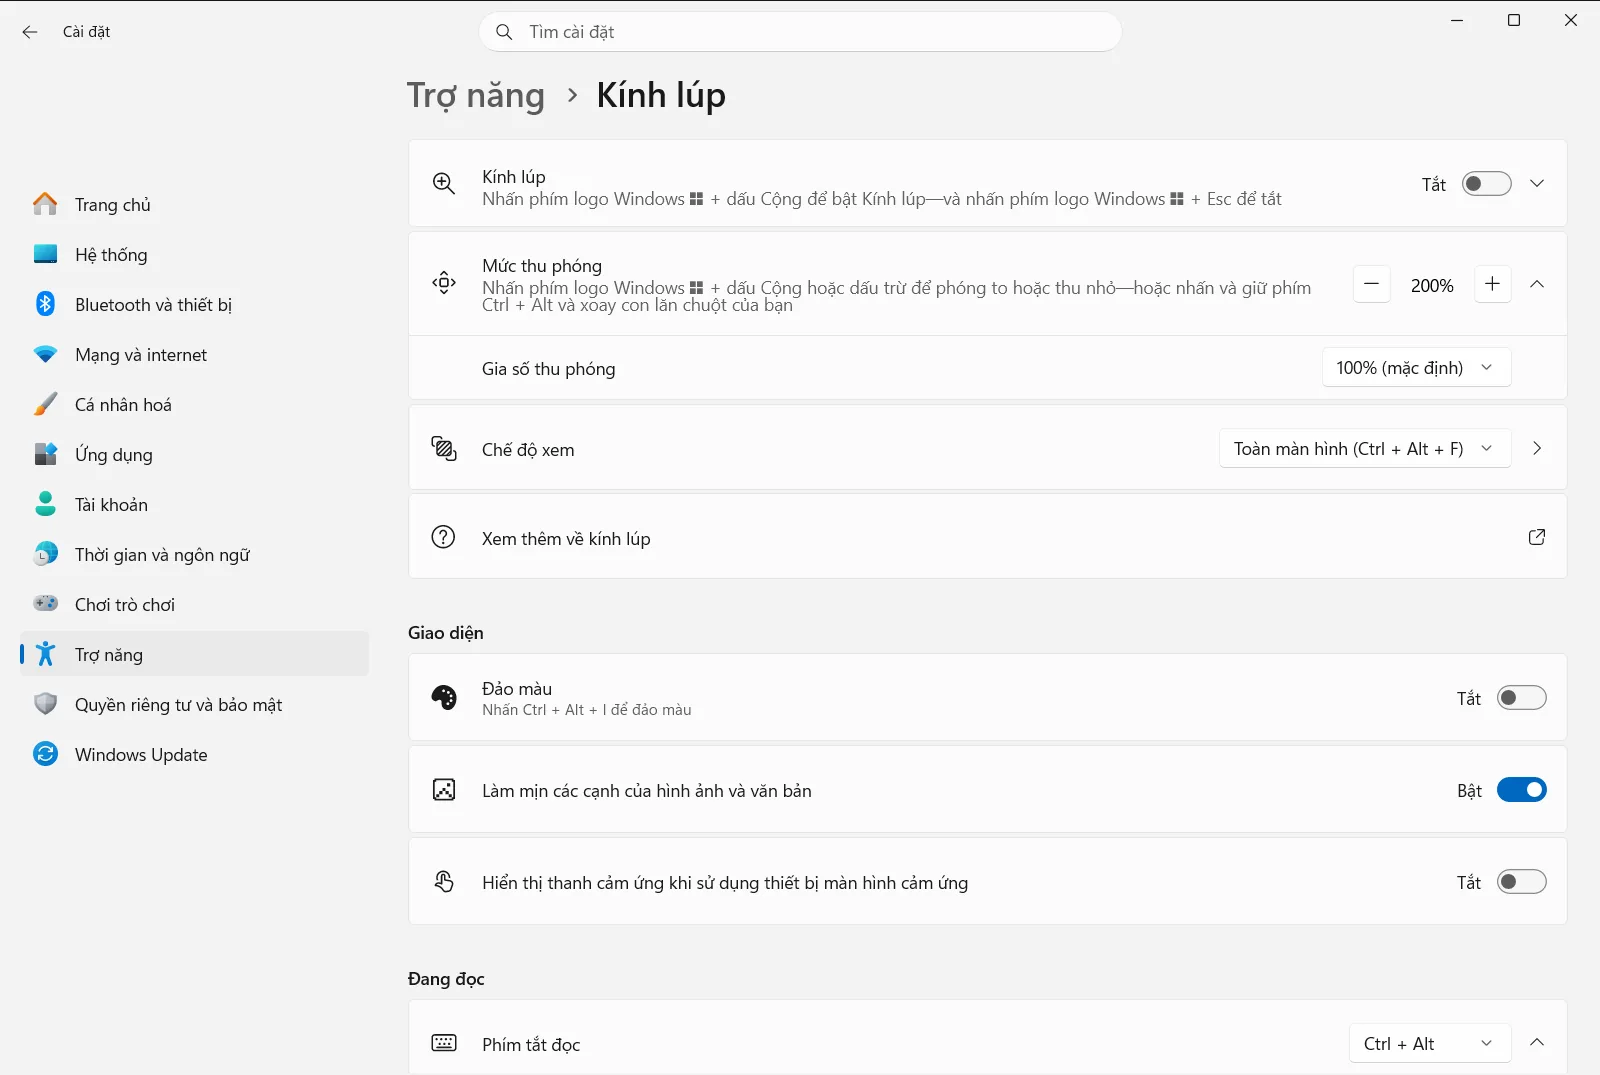Increase zoom level with plus button
Viewport: 1600px width, 1075px height.
[x=1493, y=284]
